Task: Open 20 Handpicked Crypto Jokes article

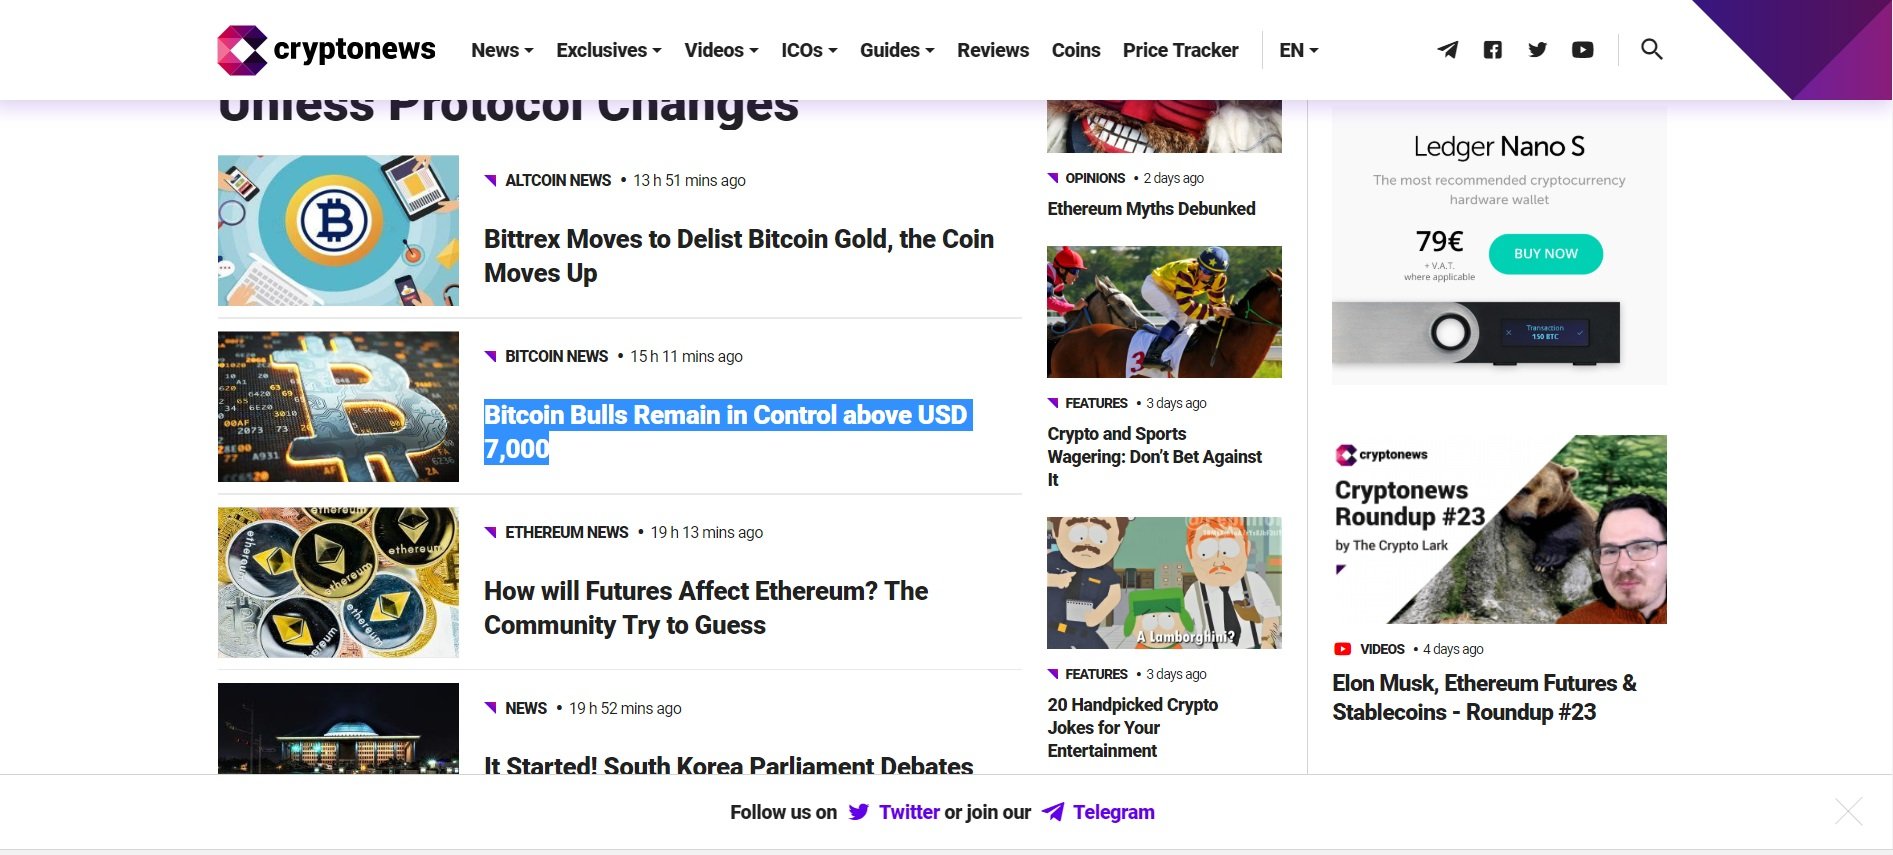Action: (1132, 728)
